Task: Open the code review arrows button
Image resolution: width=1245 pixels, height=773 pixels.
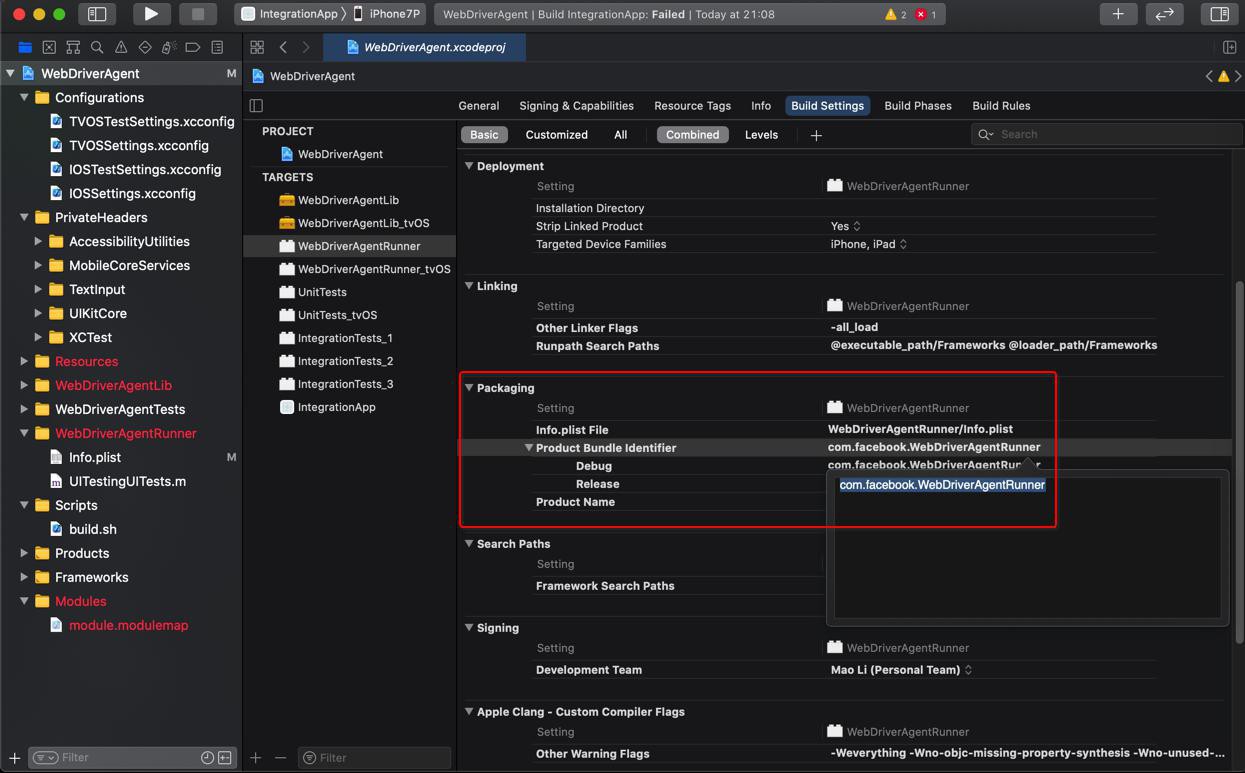Action: [1165, 14]
